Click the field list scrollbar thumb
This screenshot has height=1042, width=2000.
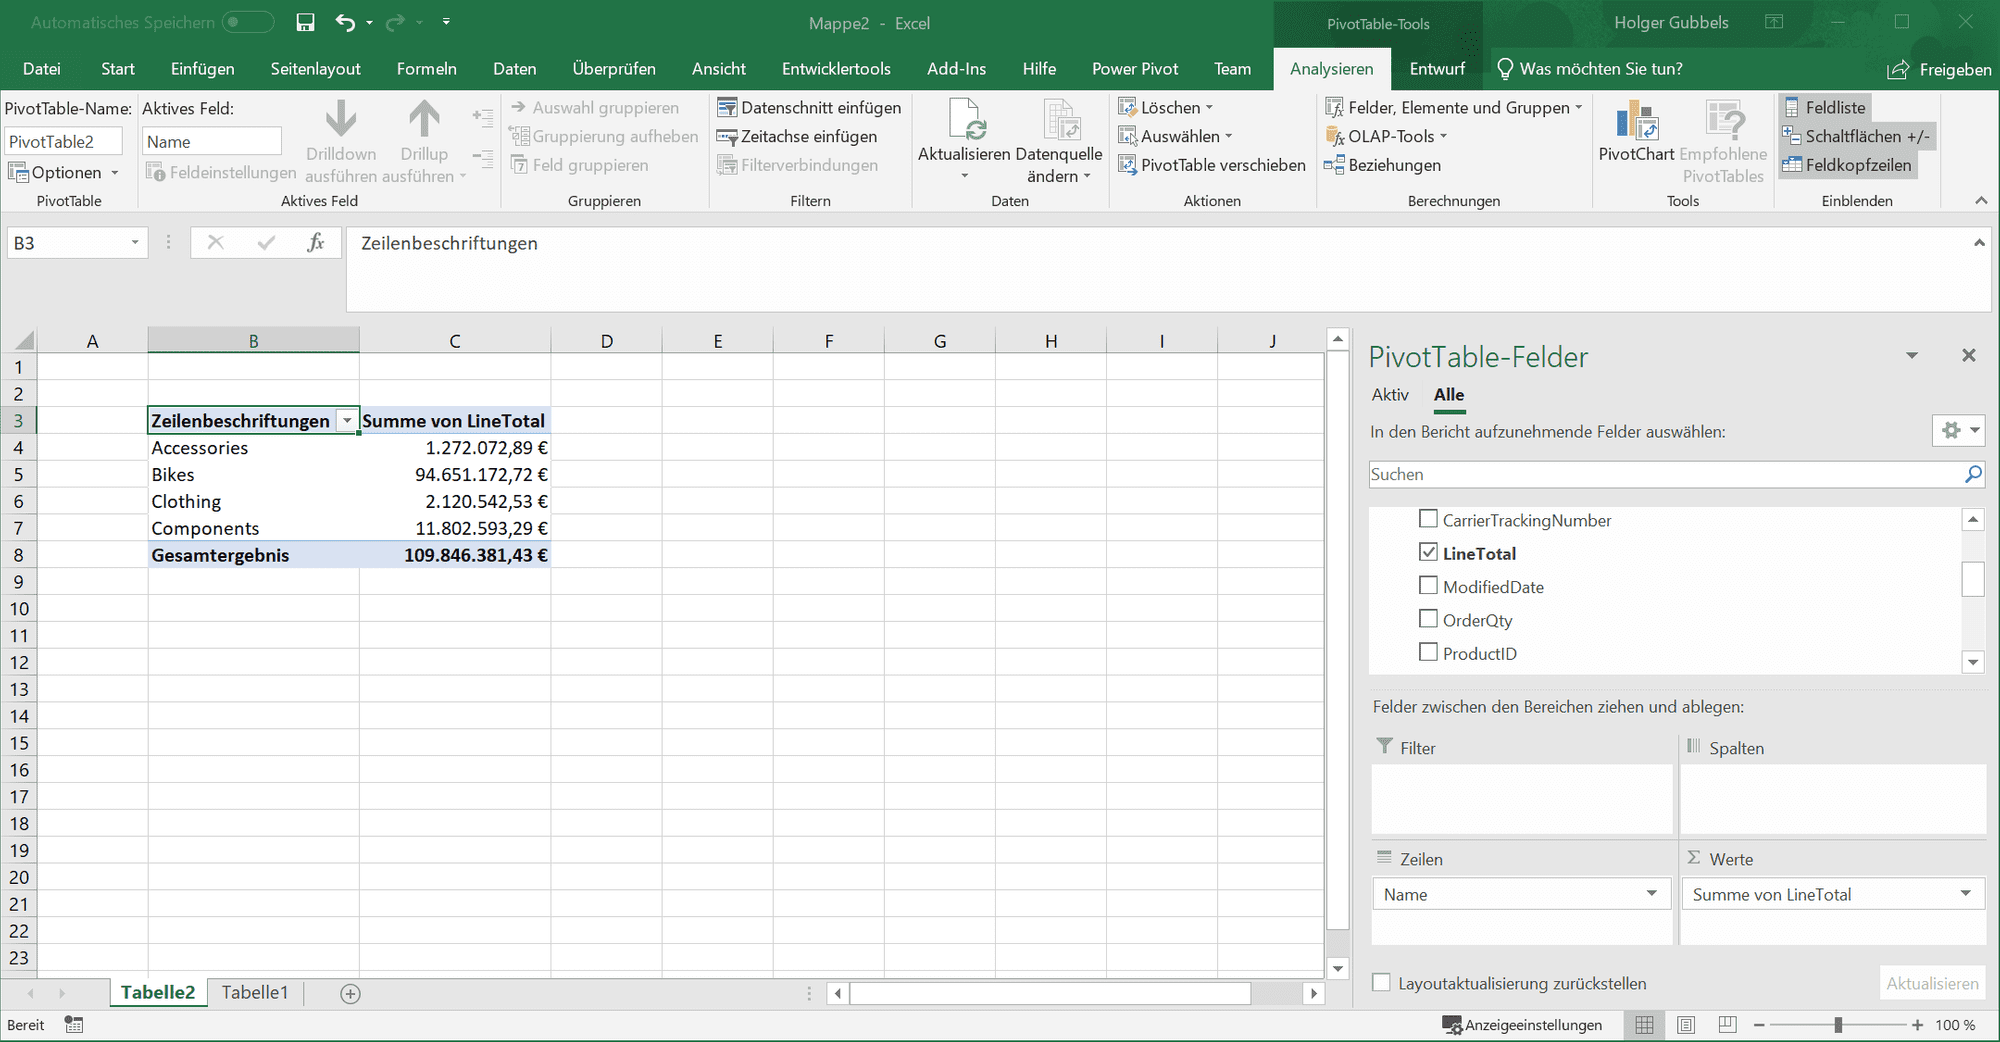(1973, 579)
